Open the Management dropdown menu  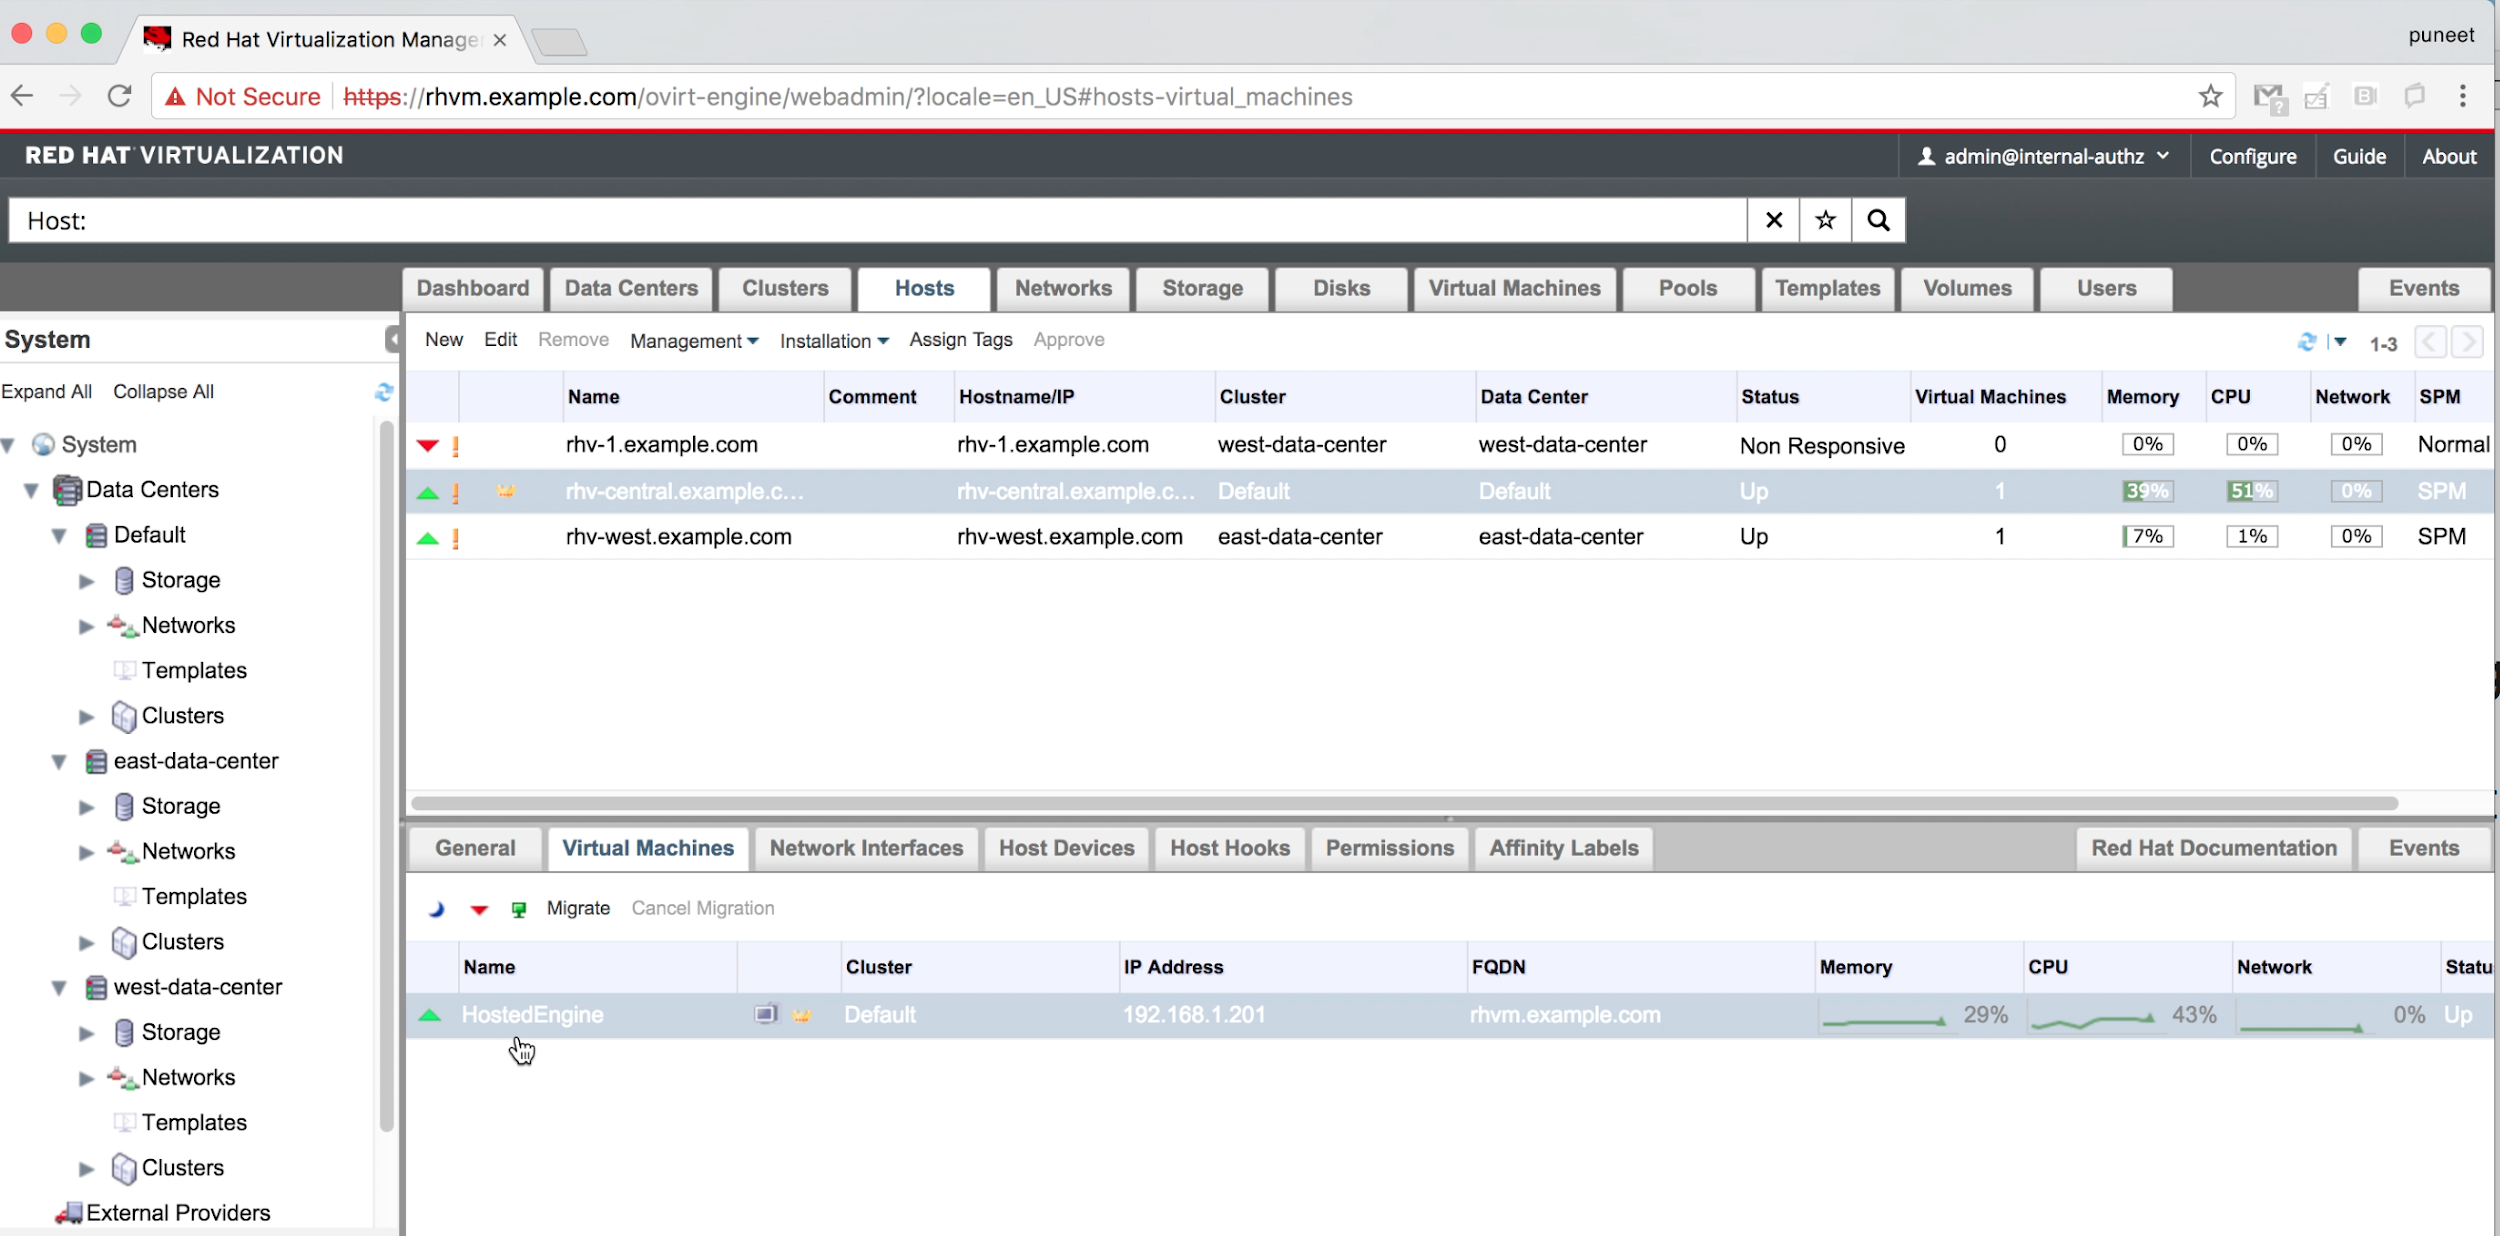pyautogui.click(x=694, y=341)
